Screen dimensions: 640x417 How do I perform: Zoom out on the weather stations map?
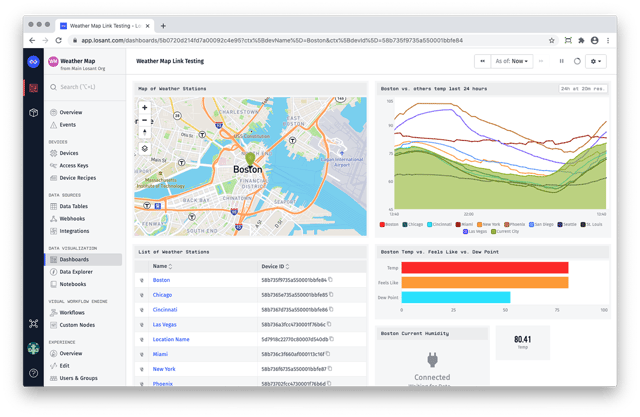click(x=144, y=120)
